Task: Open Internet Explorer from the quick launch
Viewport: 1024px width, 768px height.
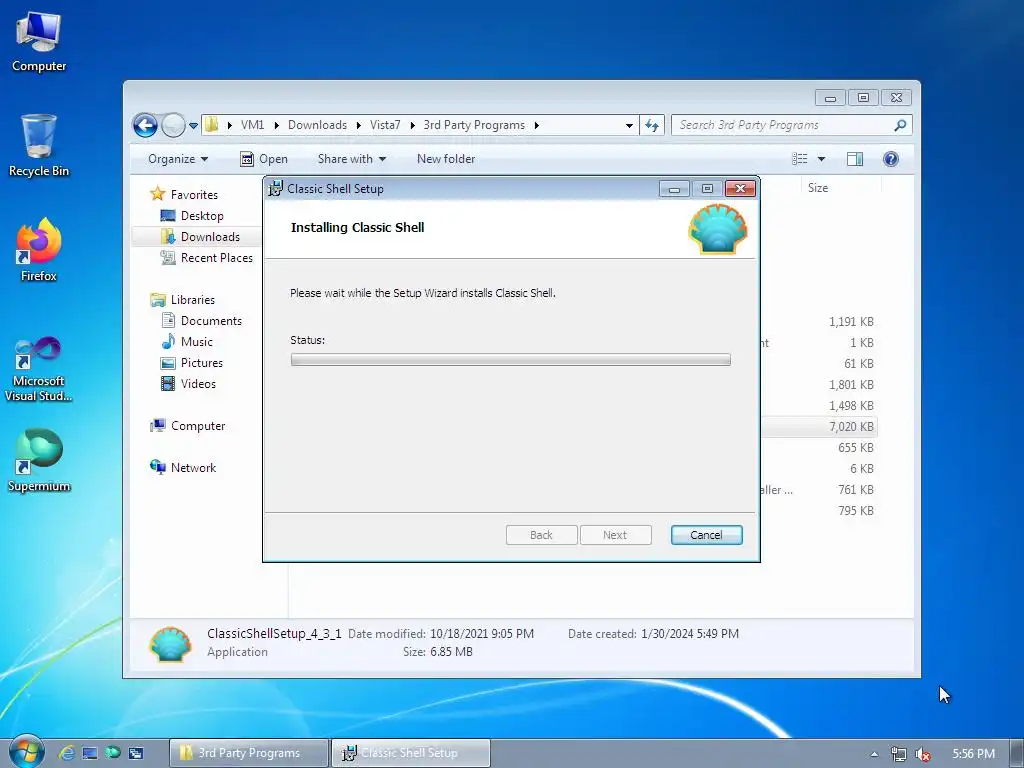Action: 67,753
